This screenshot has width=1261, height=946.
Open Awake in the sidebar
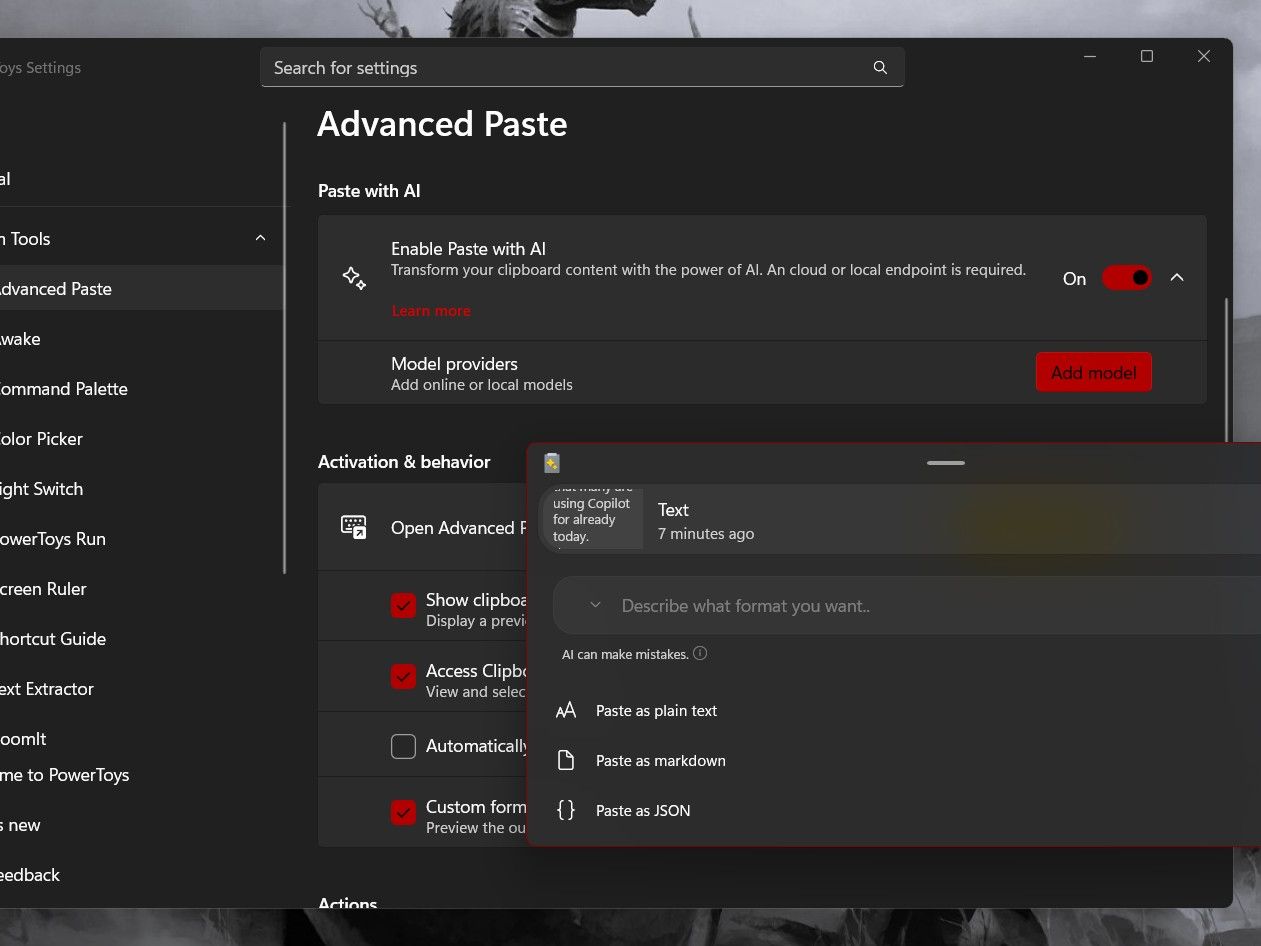(x=140, y=339)
